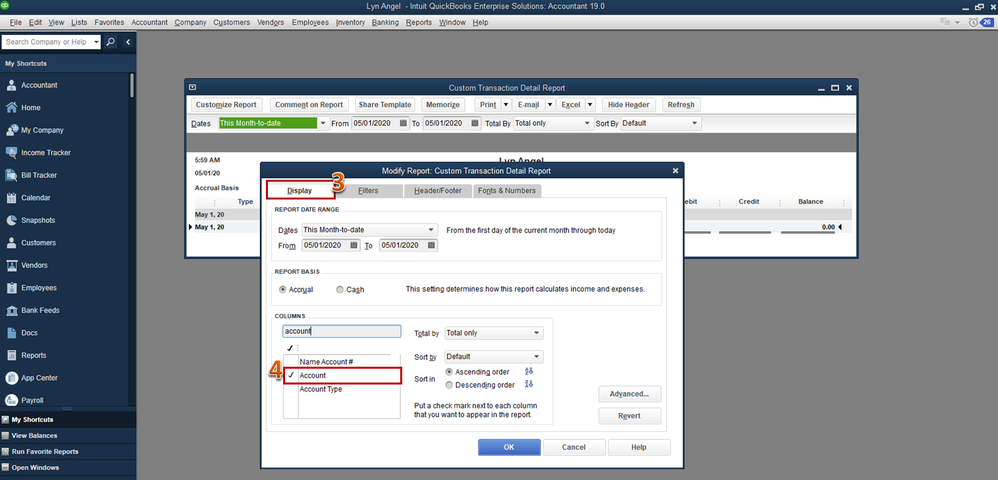Toggle the Account column check mark
The height and width of the screenshot is (480, 998).
pos(291,376)
